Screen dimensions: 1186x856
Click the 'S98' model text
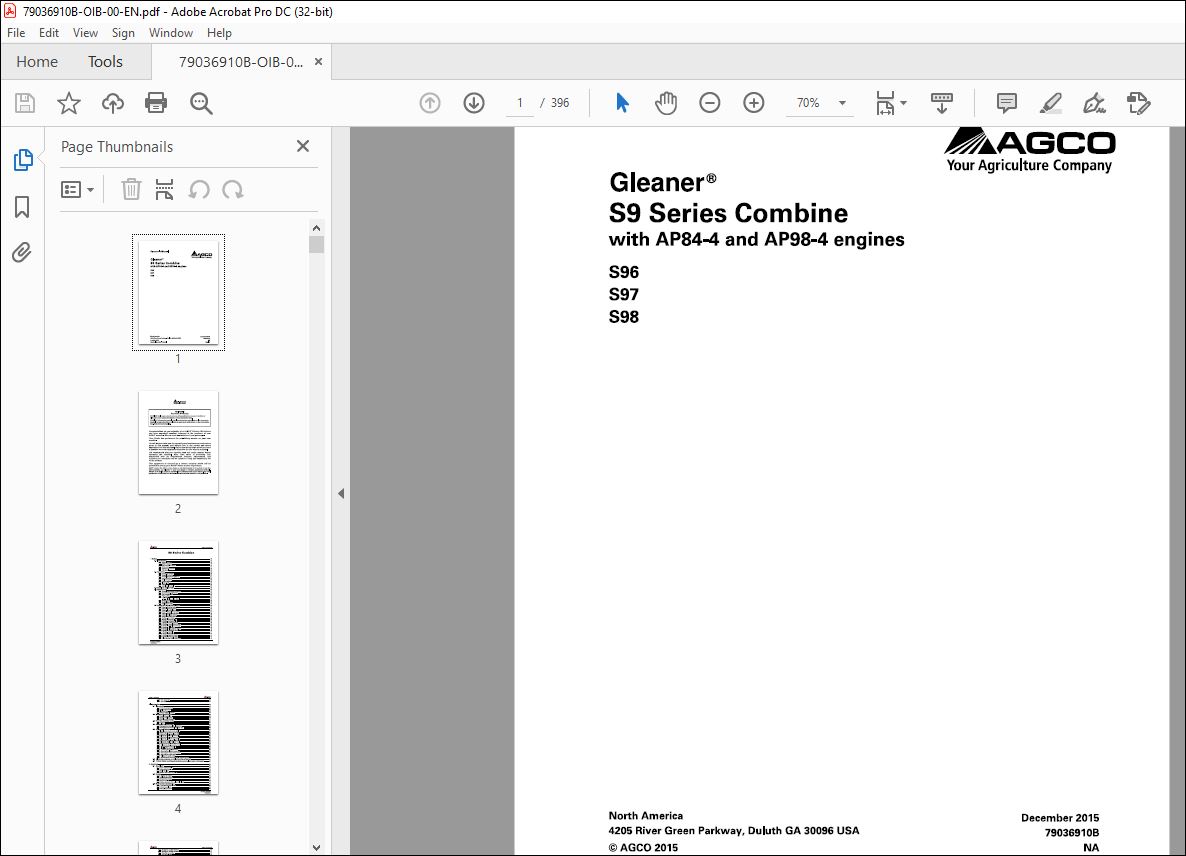point(624,317)
